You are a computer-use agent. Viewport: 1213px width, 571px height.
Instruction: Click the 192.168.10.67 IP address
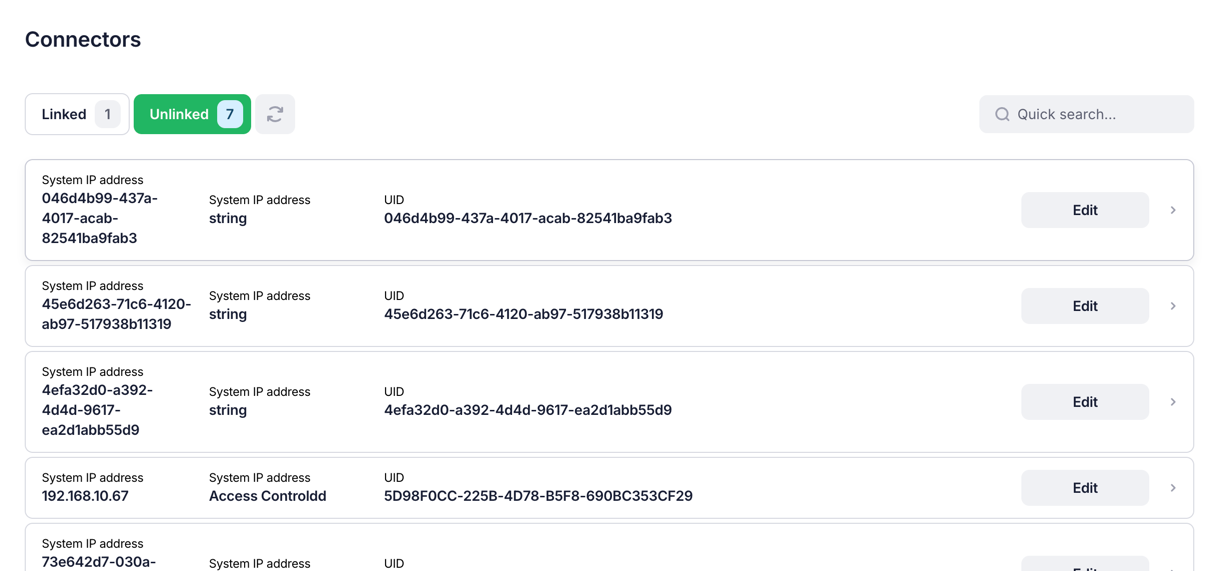(85, 496)
